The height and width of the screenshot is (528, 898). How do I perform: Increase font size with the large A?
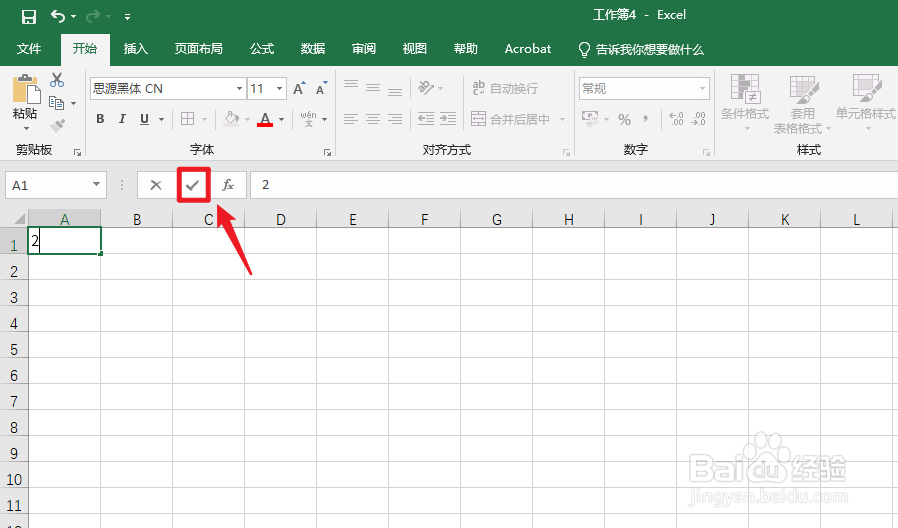tap(299, 88)
